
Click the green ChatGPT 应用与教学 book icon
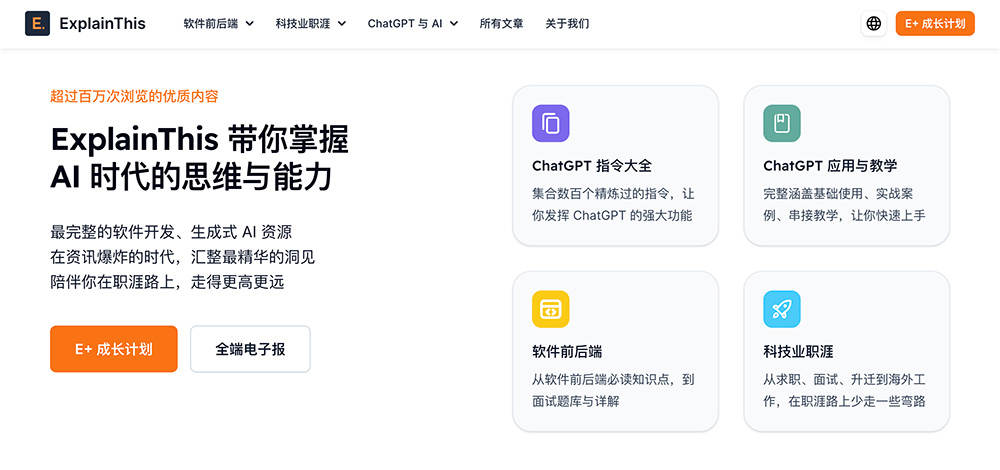pyautogui.click(x=782, y=123)
